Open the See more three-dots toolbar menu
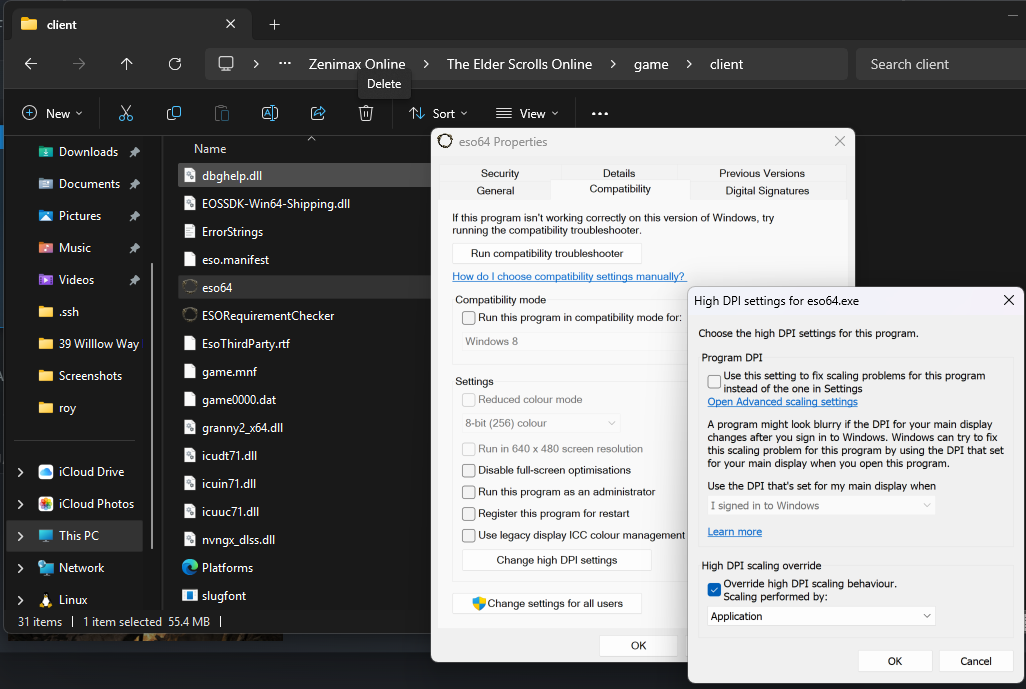The height and width of the screenshot is (689, 1026). click(599, 113)
